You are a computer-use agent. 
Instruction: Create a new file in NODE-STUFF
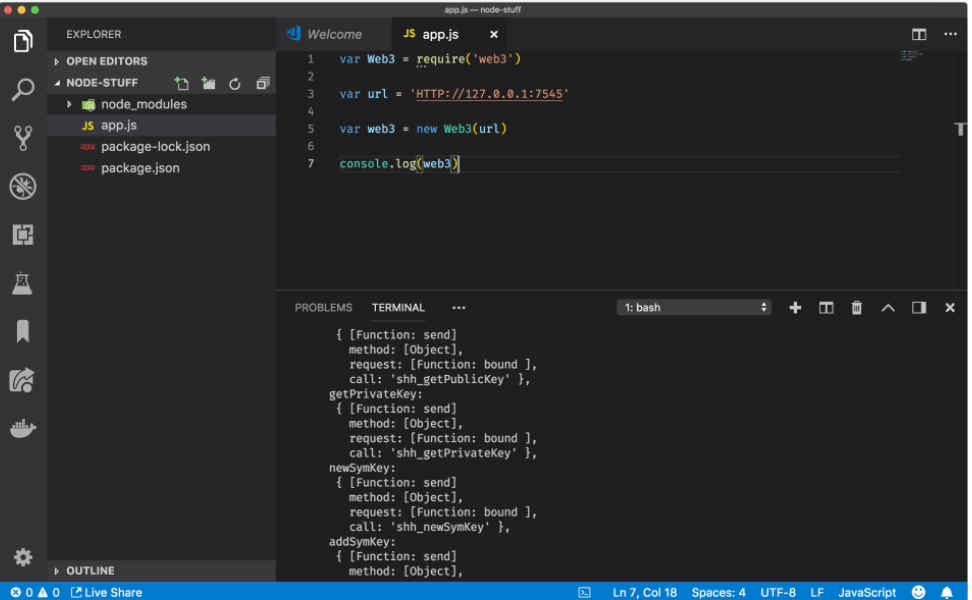(181, 83)
